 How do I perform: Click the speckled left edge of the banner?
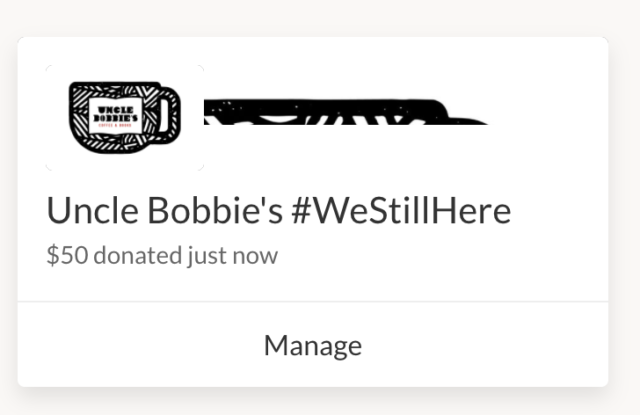click(x=222, y=111)
